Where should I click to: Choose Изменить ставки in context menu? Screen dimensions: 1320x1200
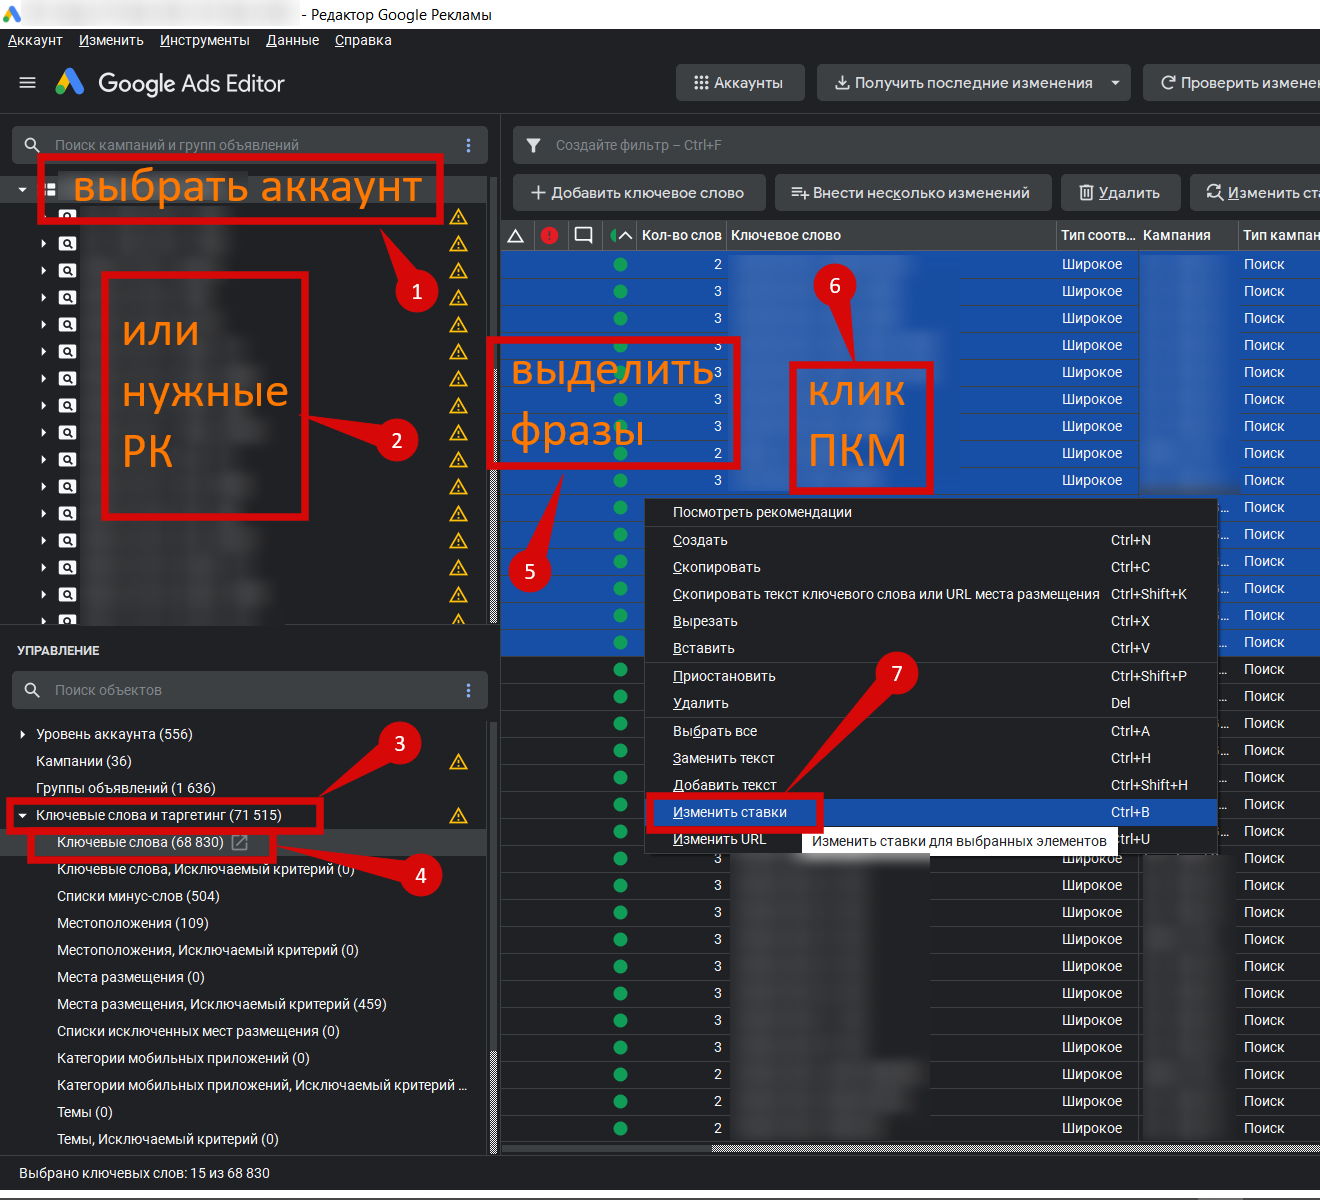931,812
